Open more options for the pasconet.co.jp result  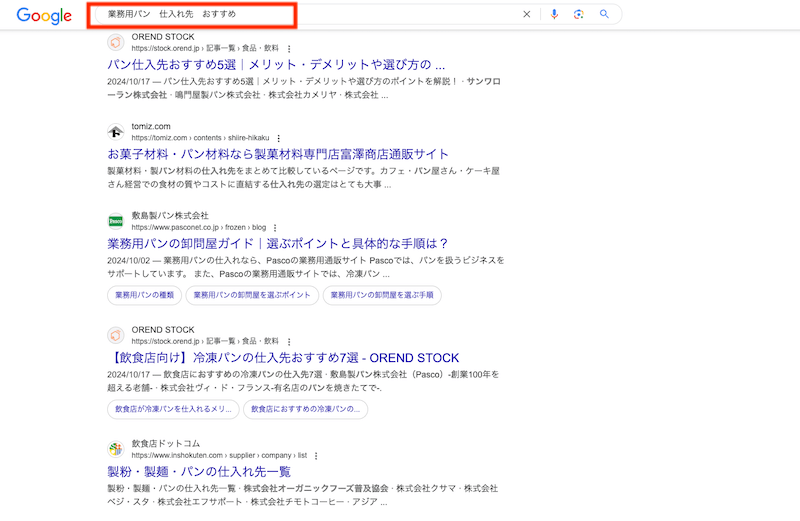pyautogui.click(x=275, y=228)
